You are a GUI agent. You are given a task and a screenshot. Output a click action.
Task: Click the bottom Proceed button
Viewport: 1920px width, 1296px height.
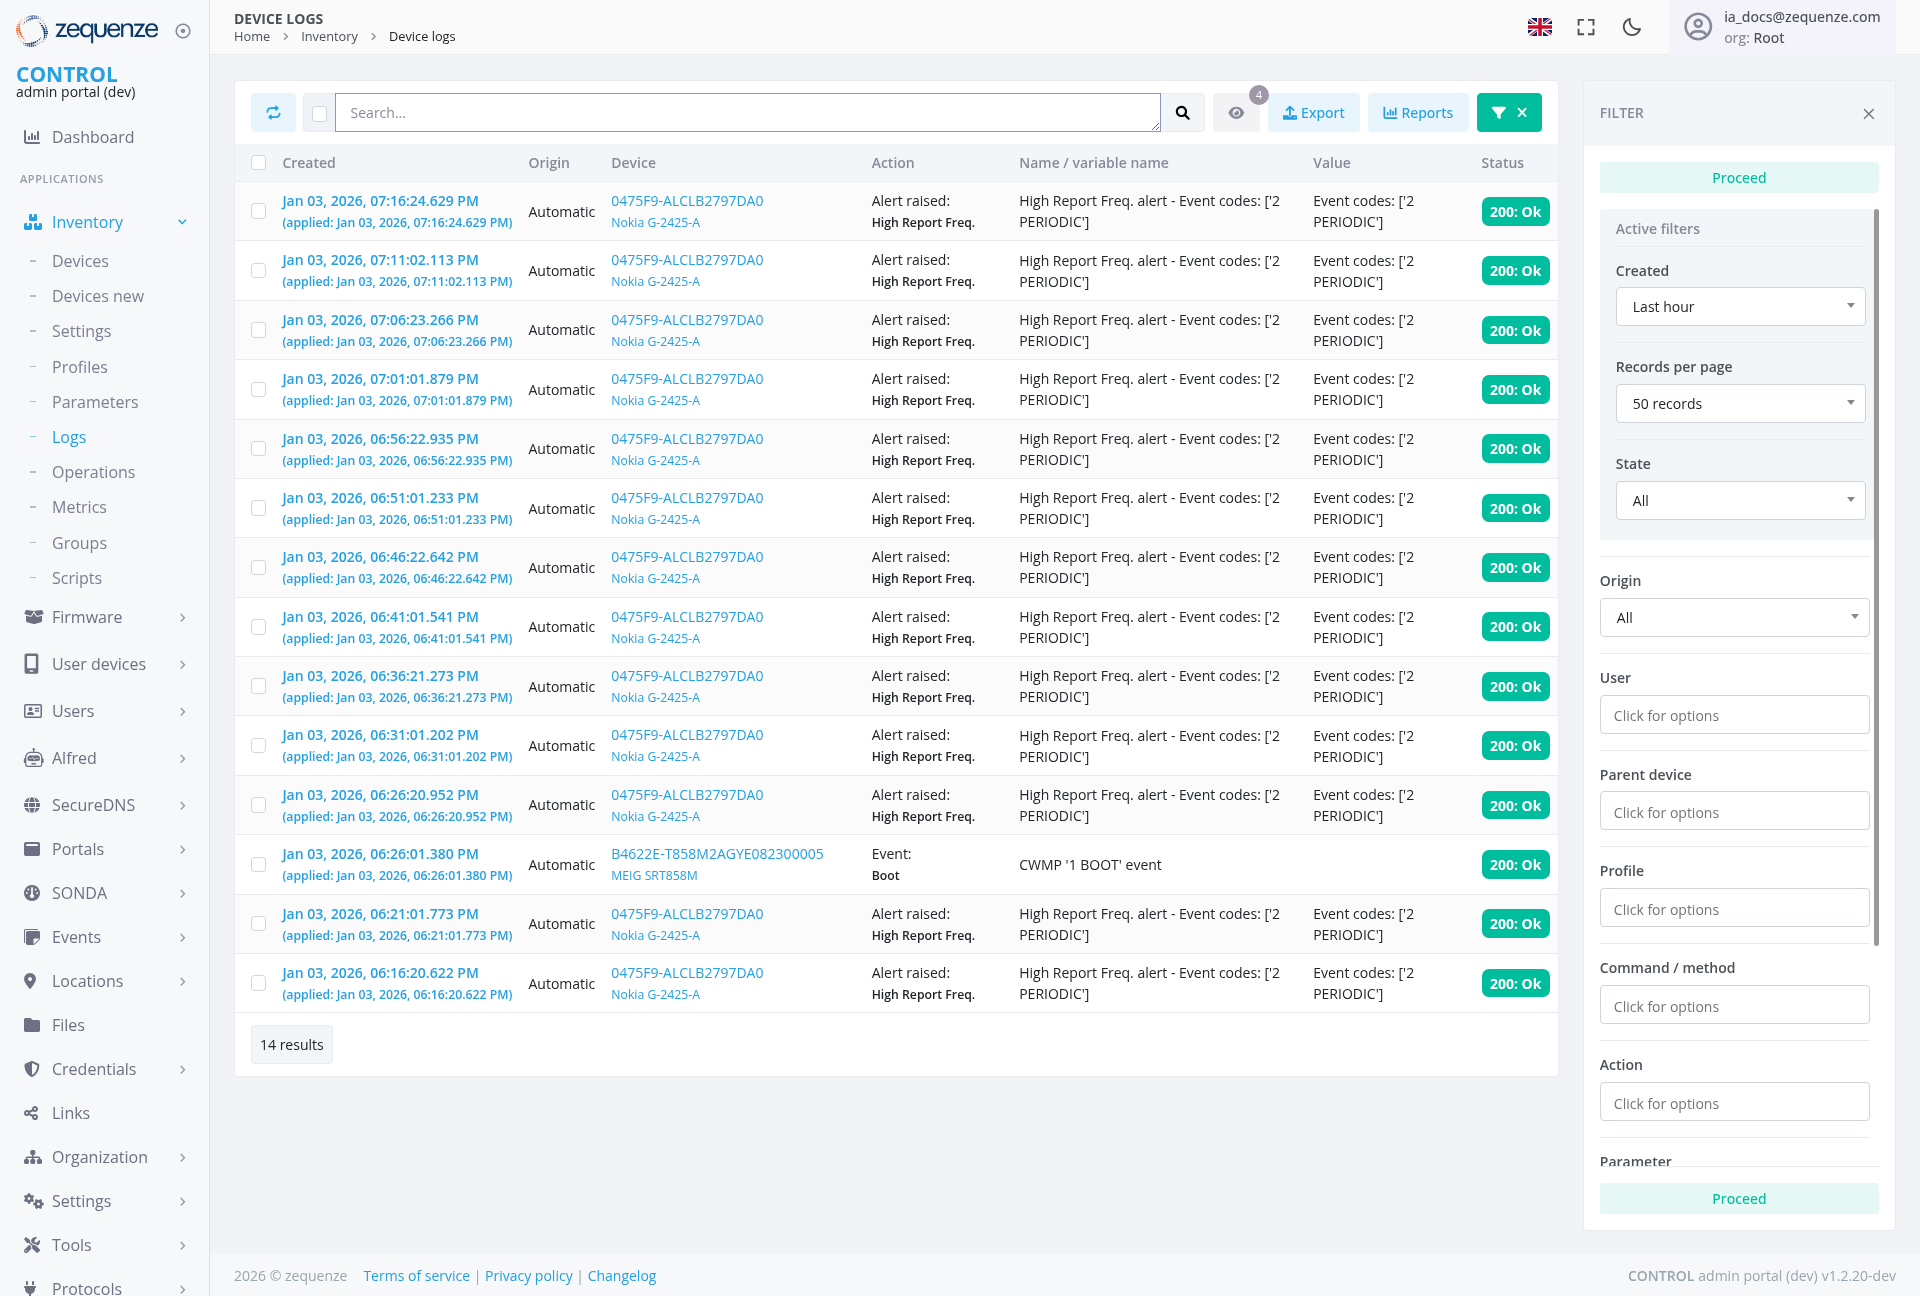1739,1199
